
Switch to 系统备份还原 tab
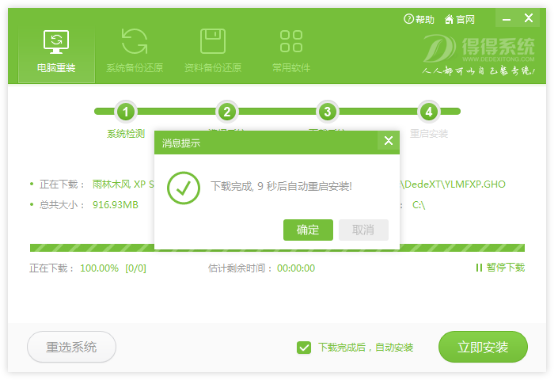coord(135,52)
